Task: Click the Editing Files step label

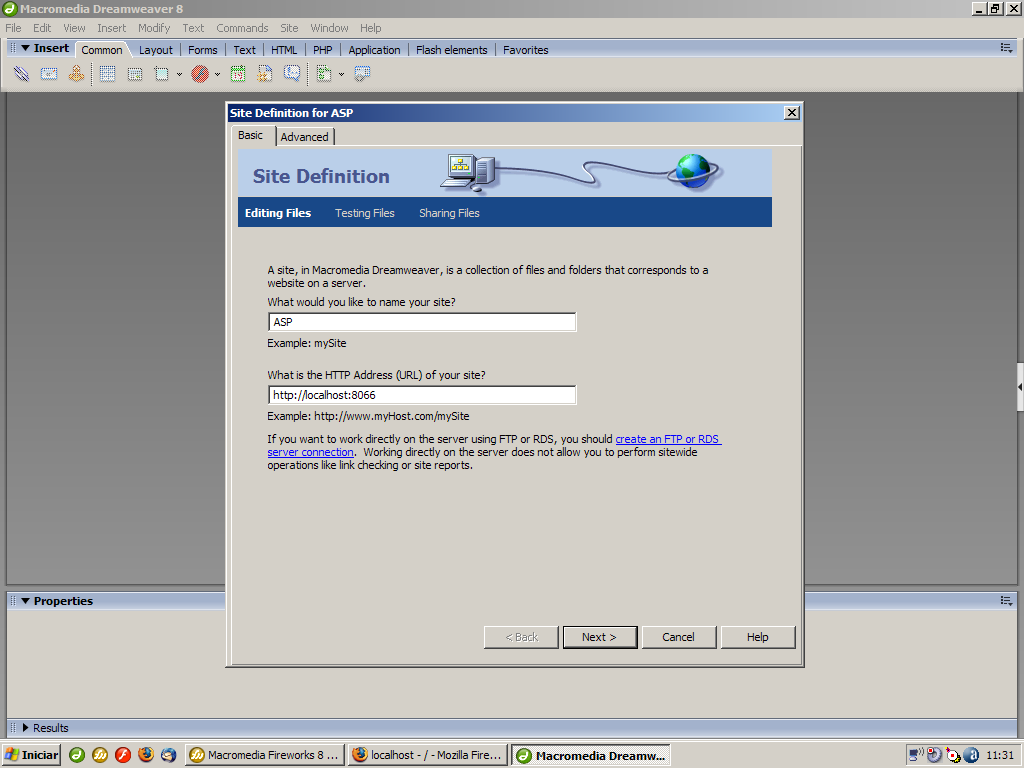Action: coord(278,213)
